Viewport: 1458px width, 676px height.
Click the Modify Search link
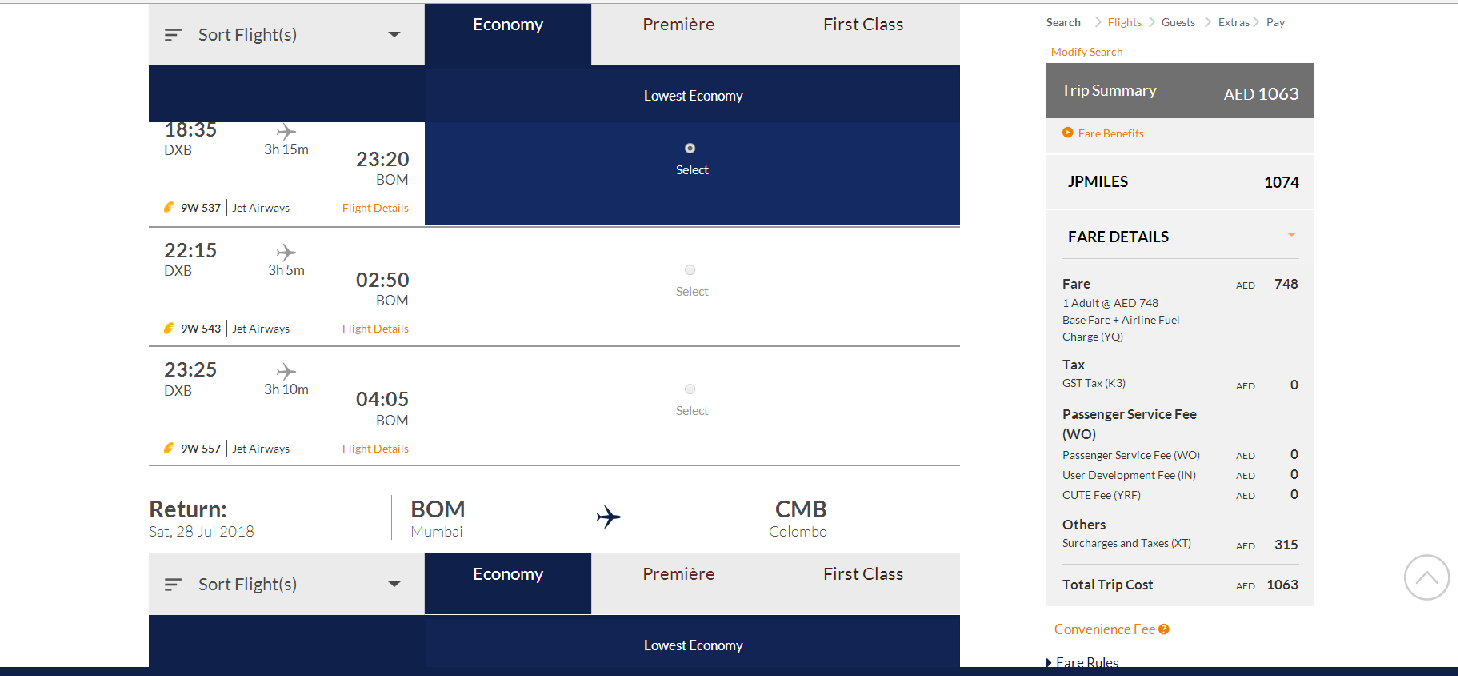point(1087,52)
